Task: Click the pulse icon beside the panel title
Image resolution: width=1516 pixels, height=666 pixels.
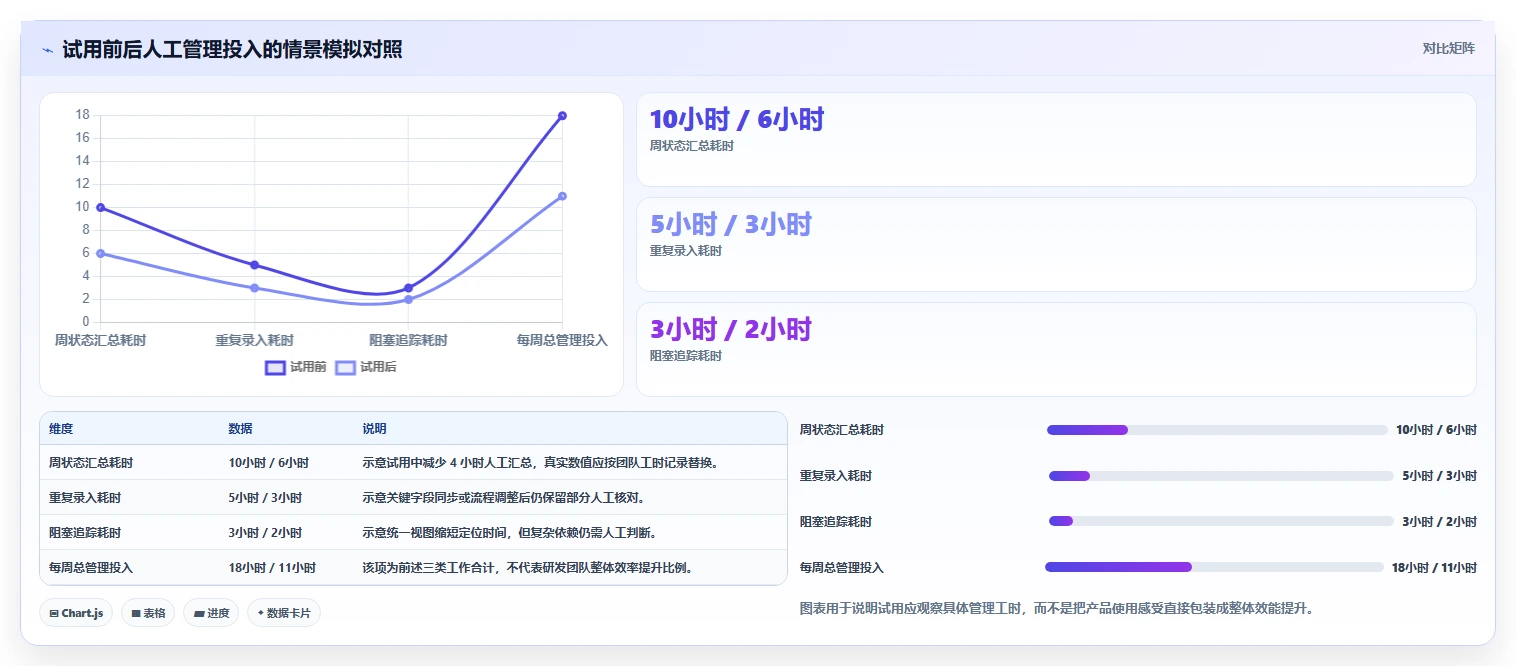Action: (47, 50)
